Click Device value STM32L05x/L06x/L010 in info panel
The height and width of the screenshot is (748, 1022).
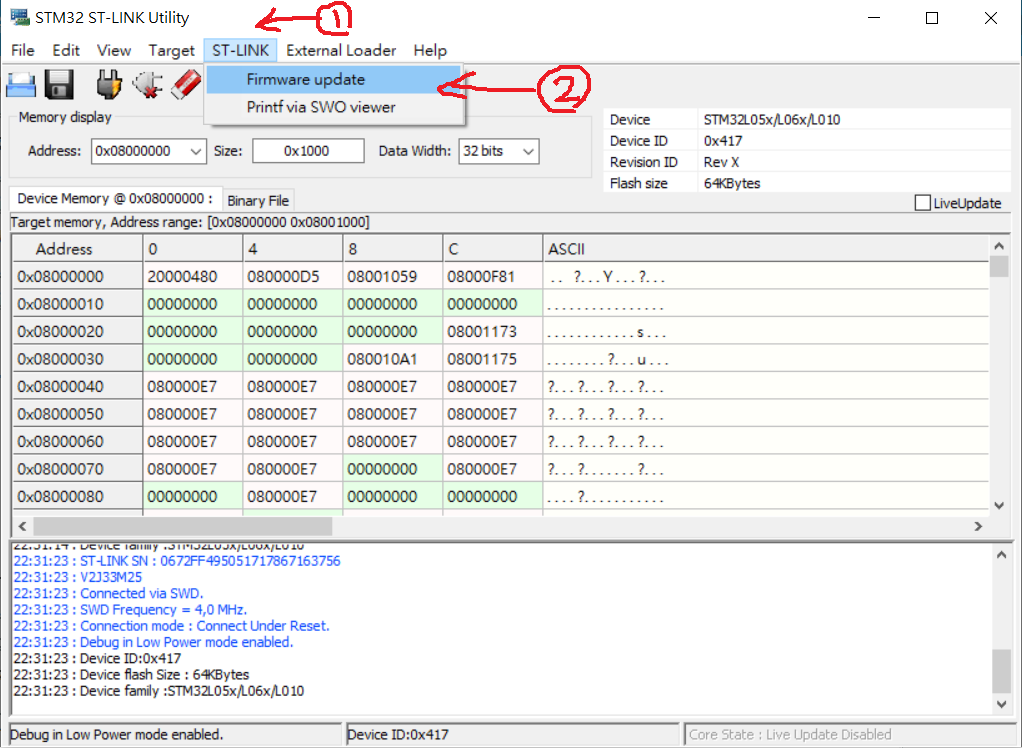[772, 120]
